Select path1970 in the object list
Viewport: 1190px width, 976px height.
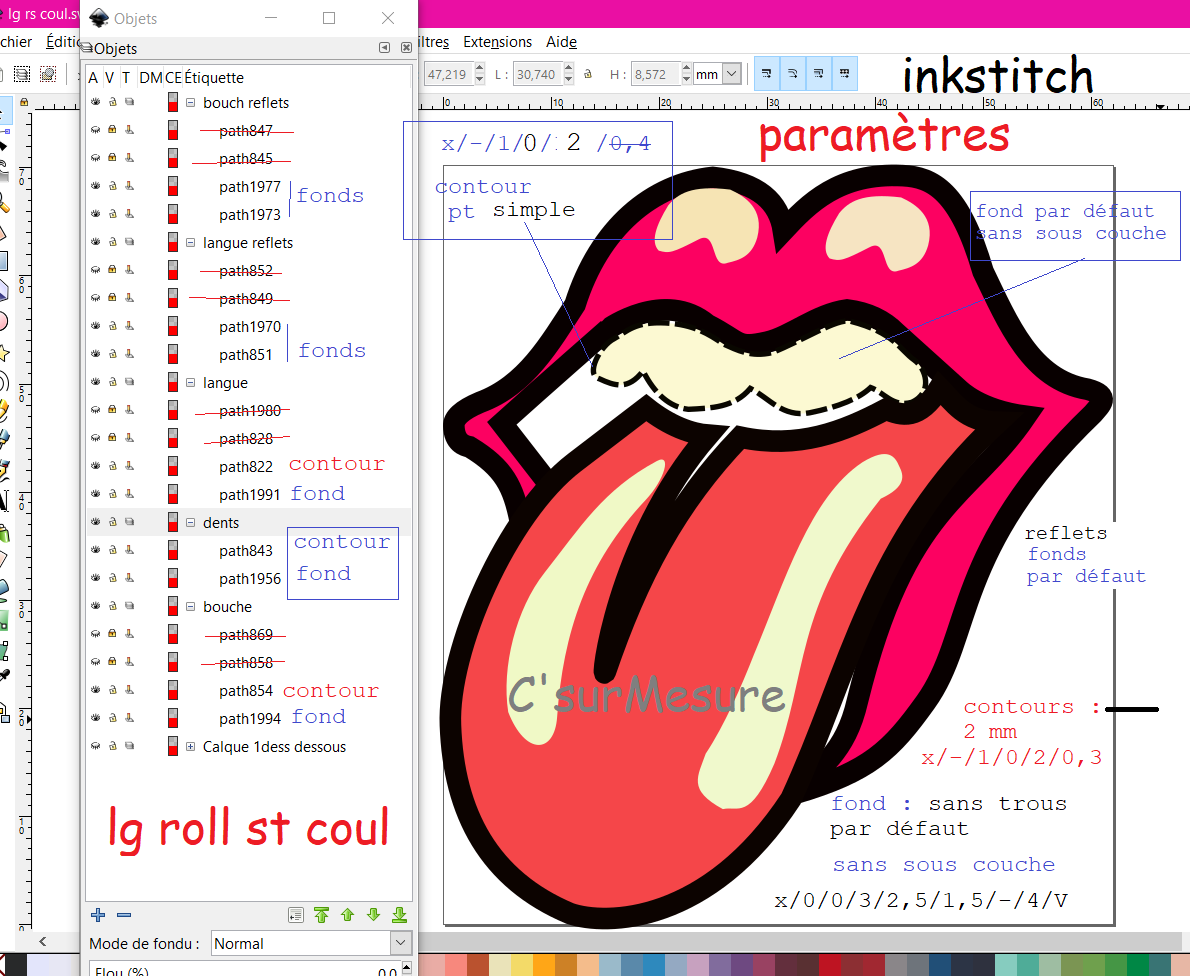point(250,326)
